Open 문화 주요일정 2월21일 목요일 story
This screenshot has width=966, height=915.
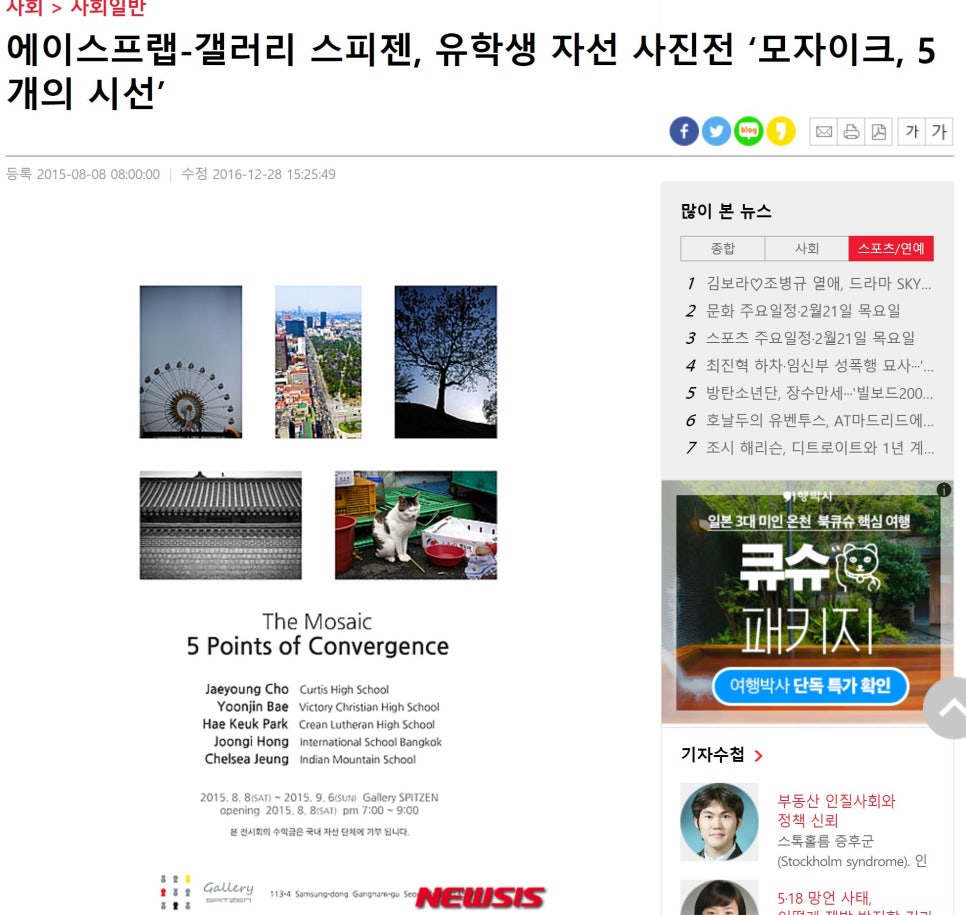click(803, 311)
